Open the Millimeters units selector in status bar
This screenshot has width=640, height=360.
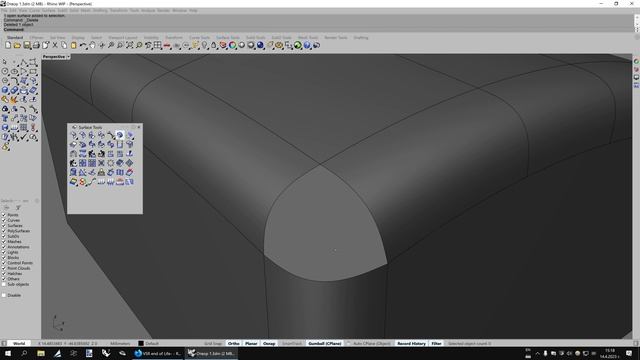click(120, 343)
